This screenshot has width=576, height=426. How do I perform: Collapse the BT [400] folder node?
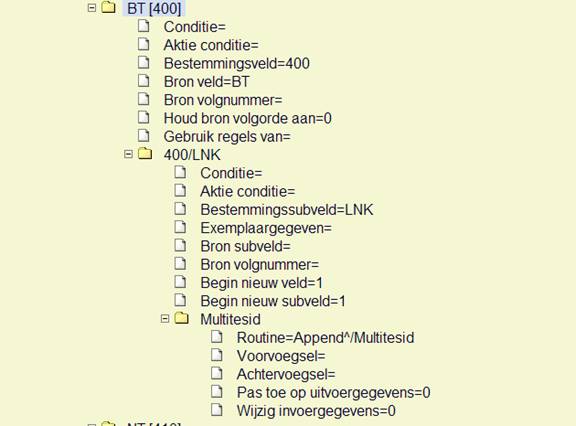point(92,8)
